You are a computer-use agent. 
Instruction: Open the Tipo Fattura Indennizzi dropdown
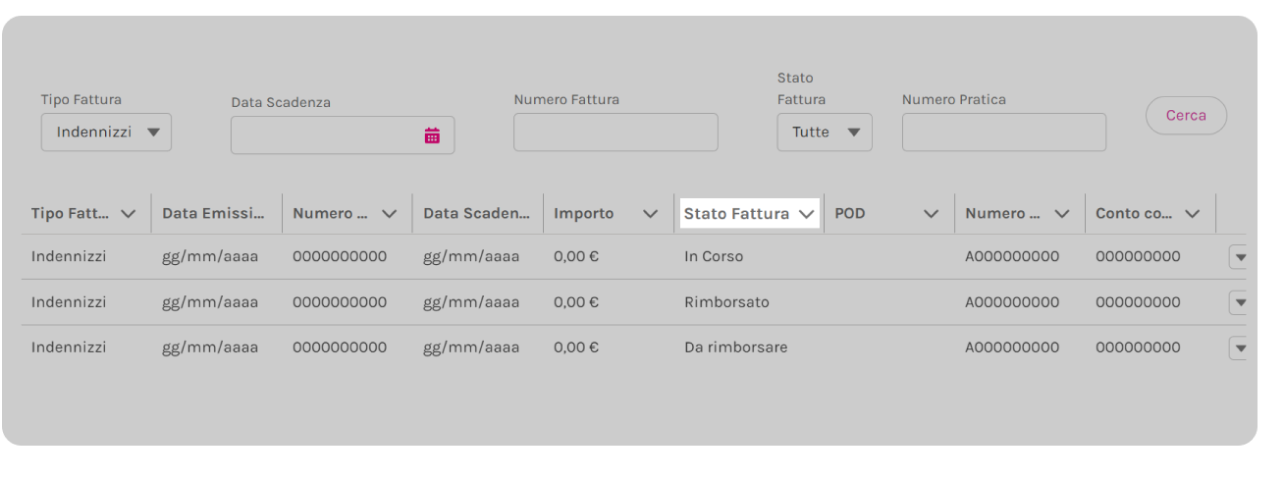click(x=106, y=132)
